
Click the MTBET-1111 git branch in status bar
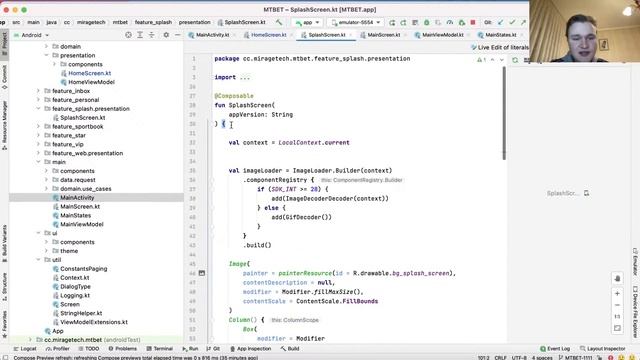[576, 358]
